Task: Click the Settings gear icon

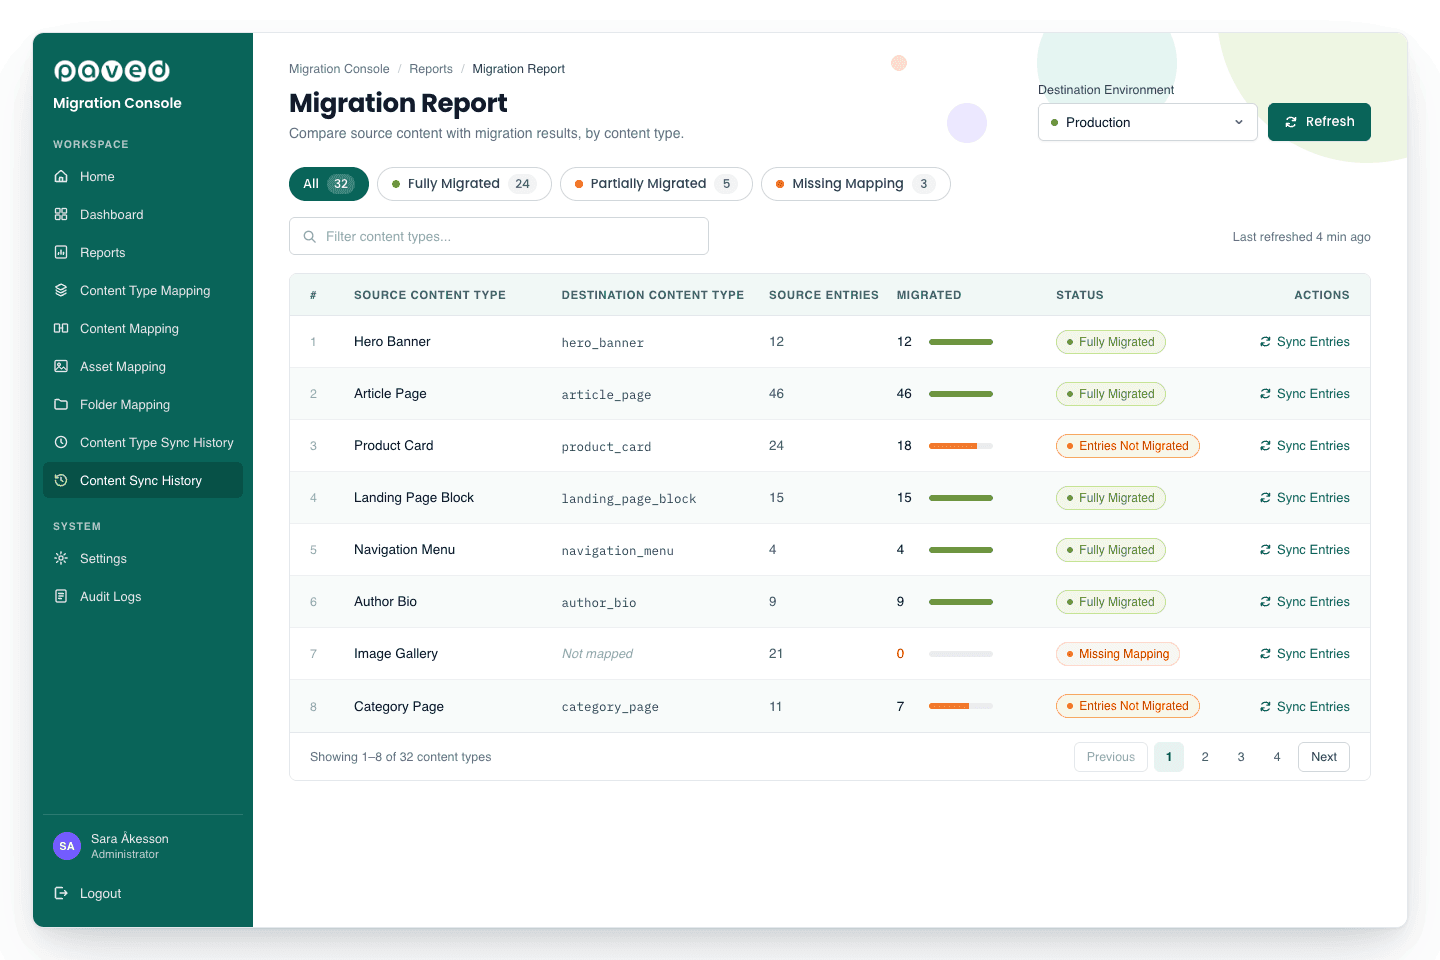Action: [61, 559]
